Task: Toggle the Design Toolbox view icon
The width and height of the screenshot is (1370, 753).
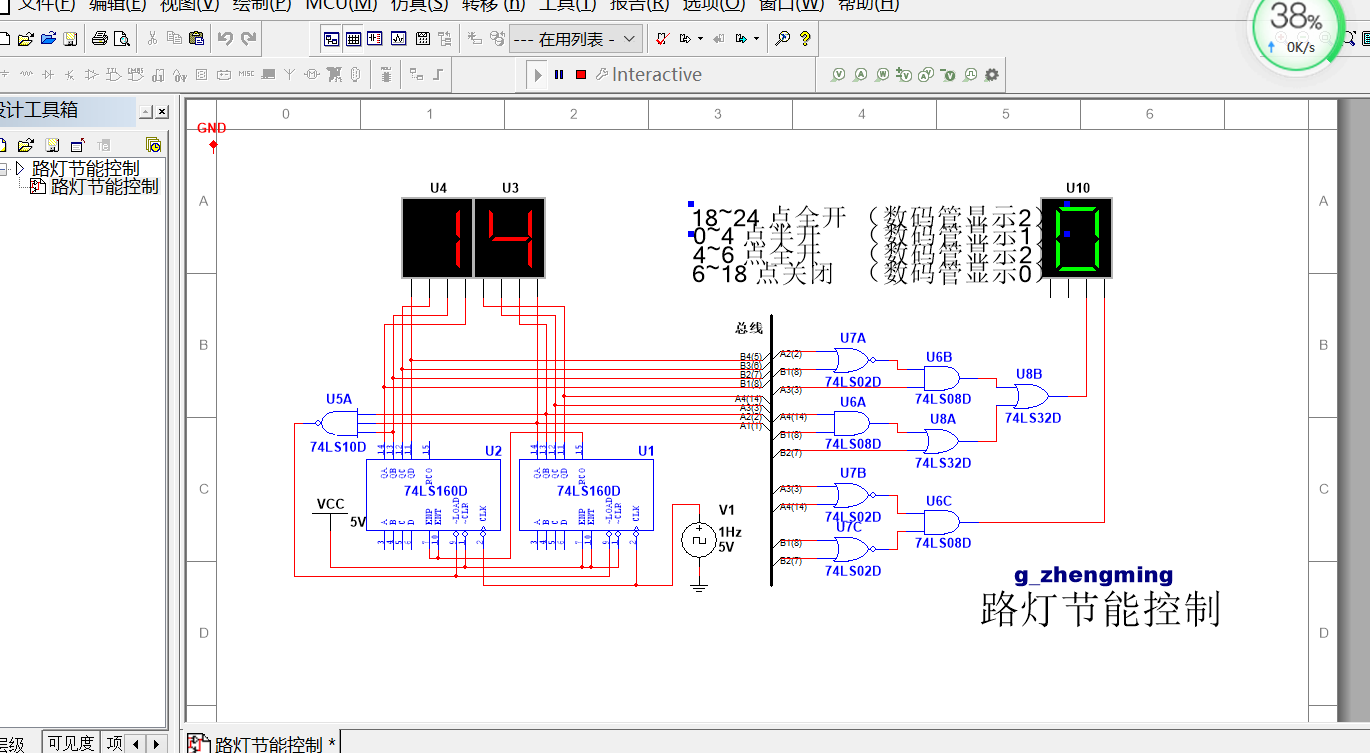Action: 331,39
